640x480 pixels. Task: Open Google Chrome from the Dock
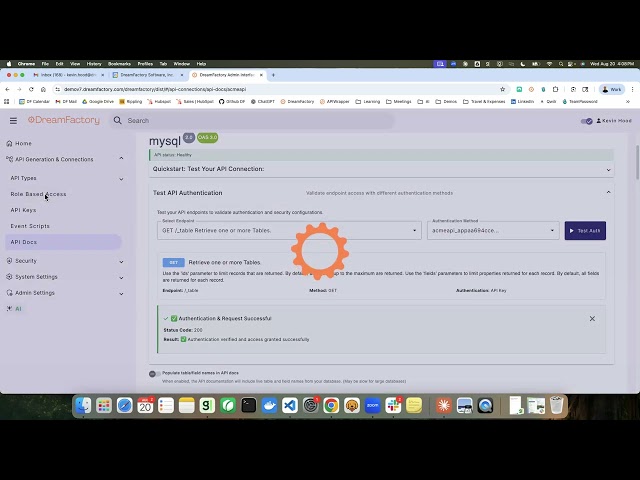click(x=331, y=405)
